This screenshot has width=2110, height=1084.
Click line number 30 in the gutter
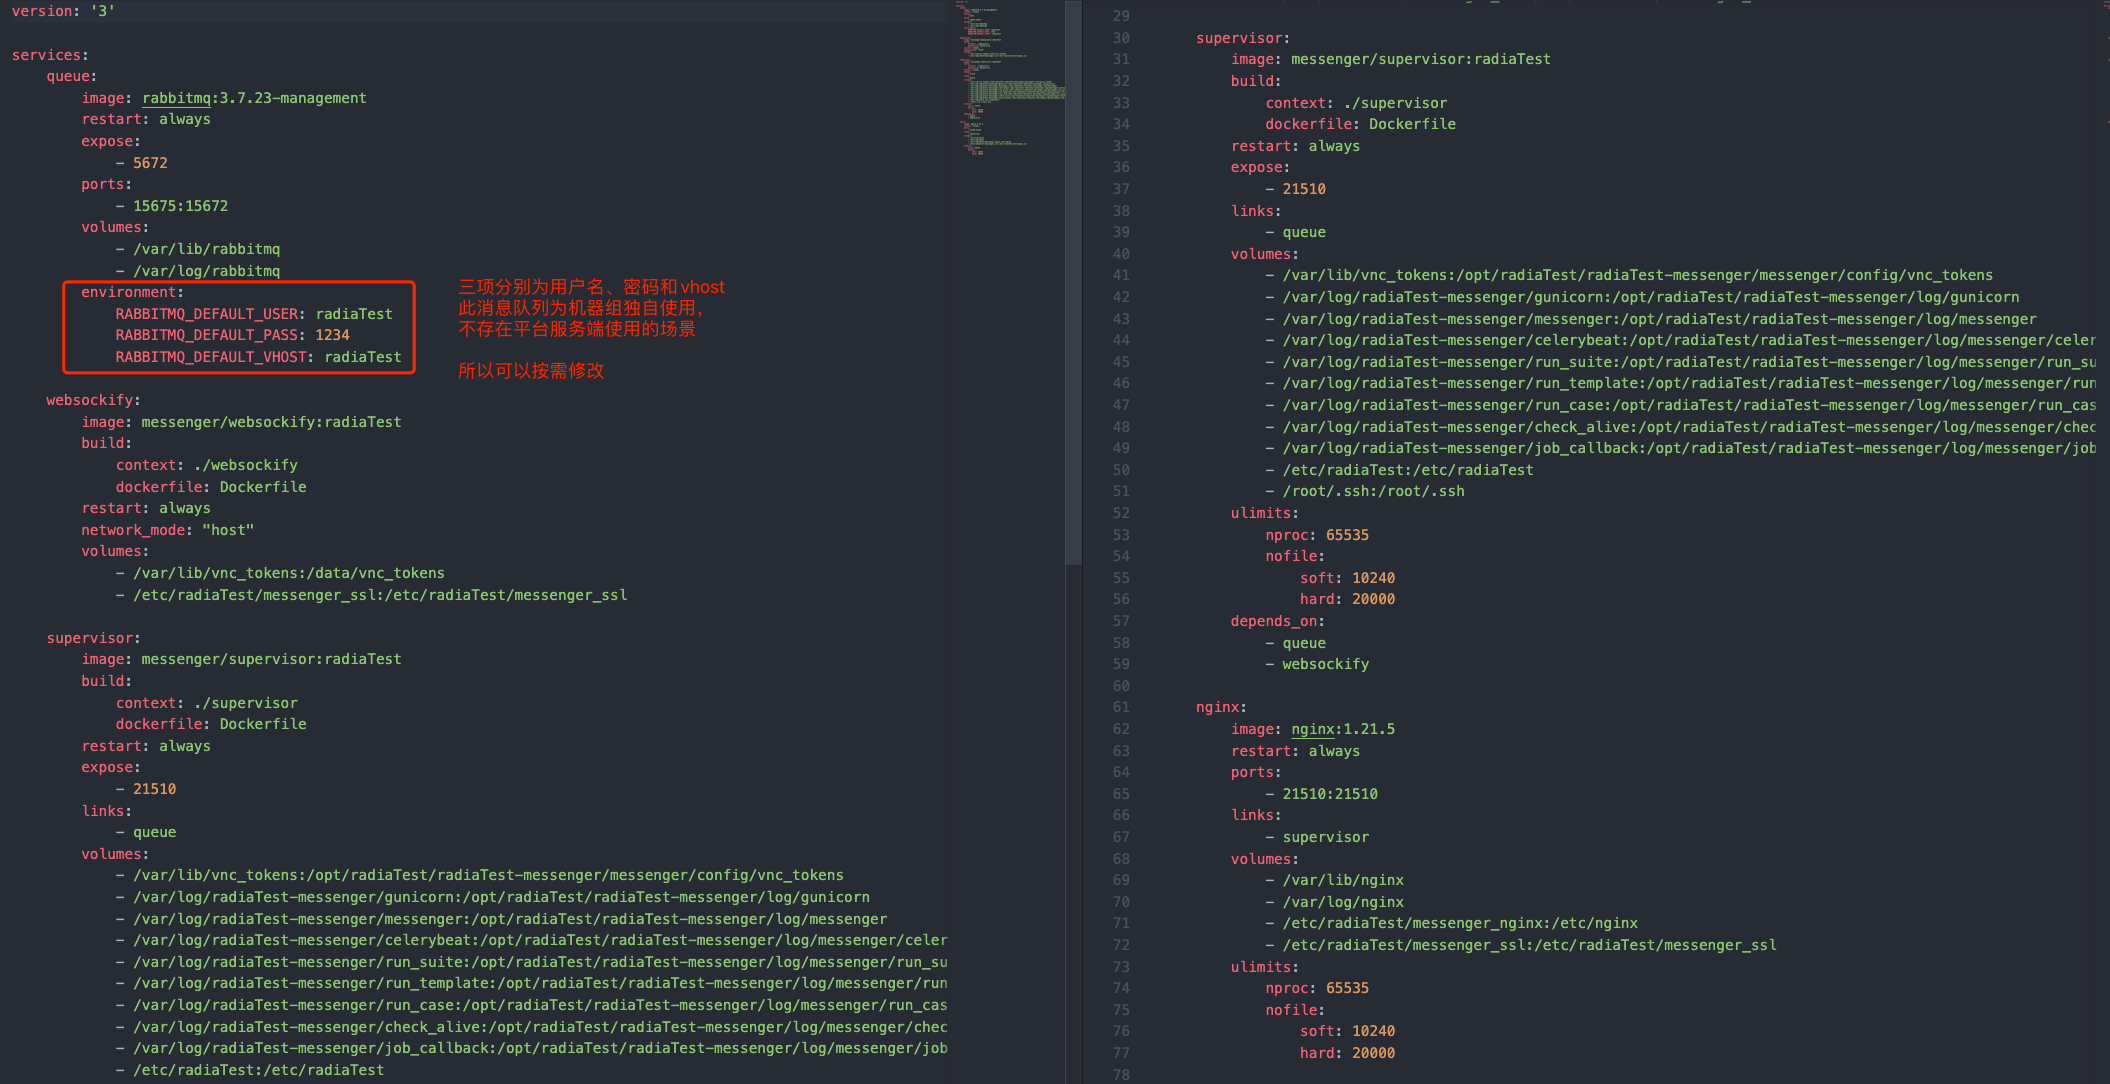point(1121,38)
